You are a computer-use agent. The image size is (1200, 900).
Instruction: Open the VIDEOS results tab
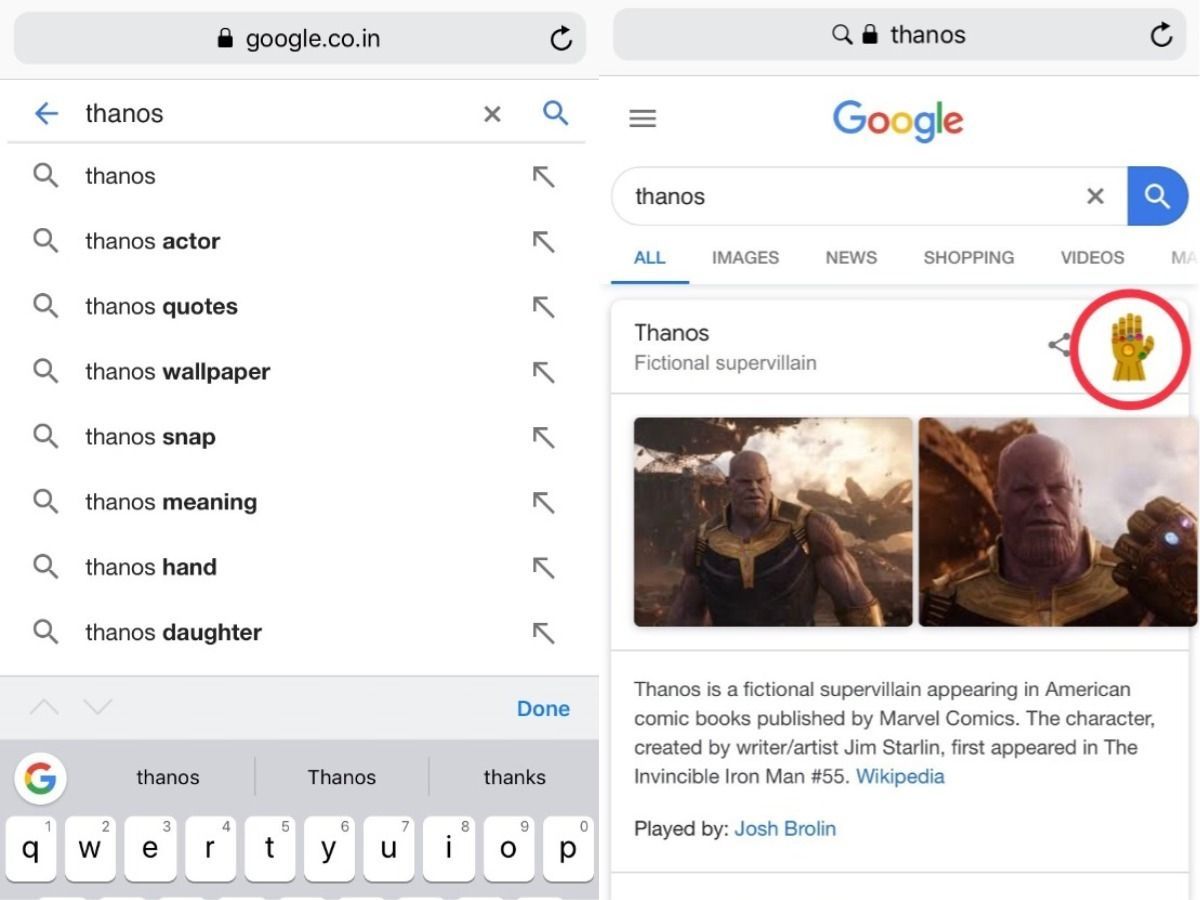click(x=1092, y=257)
